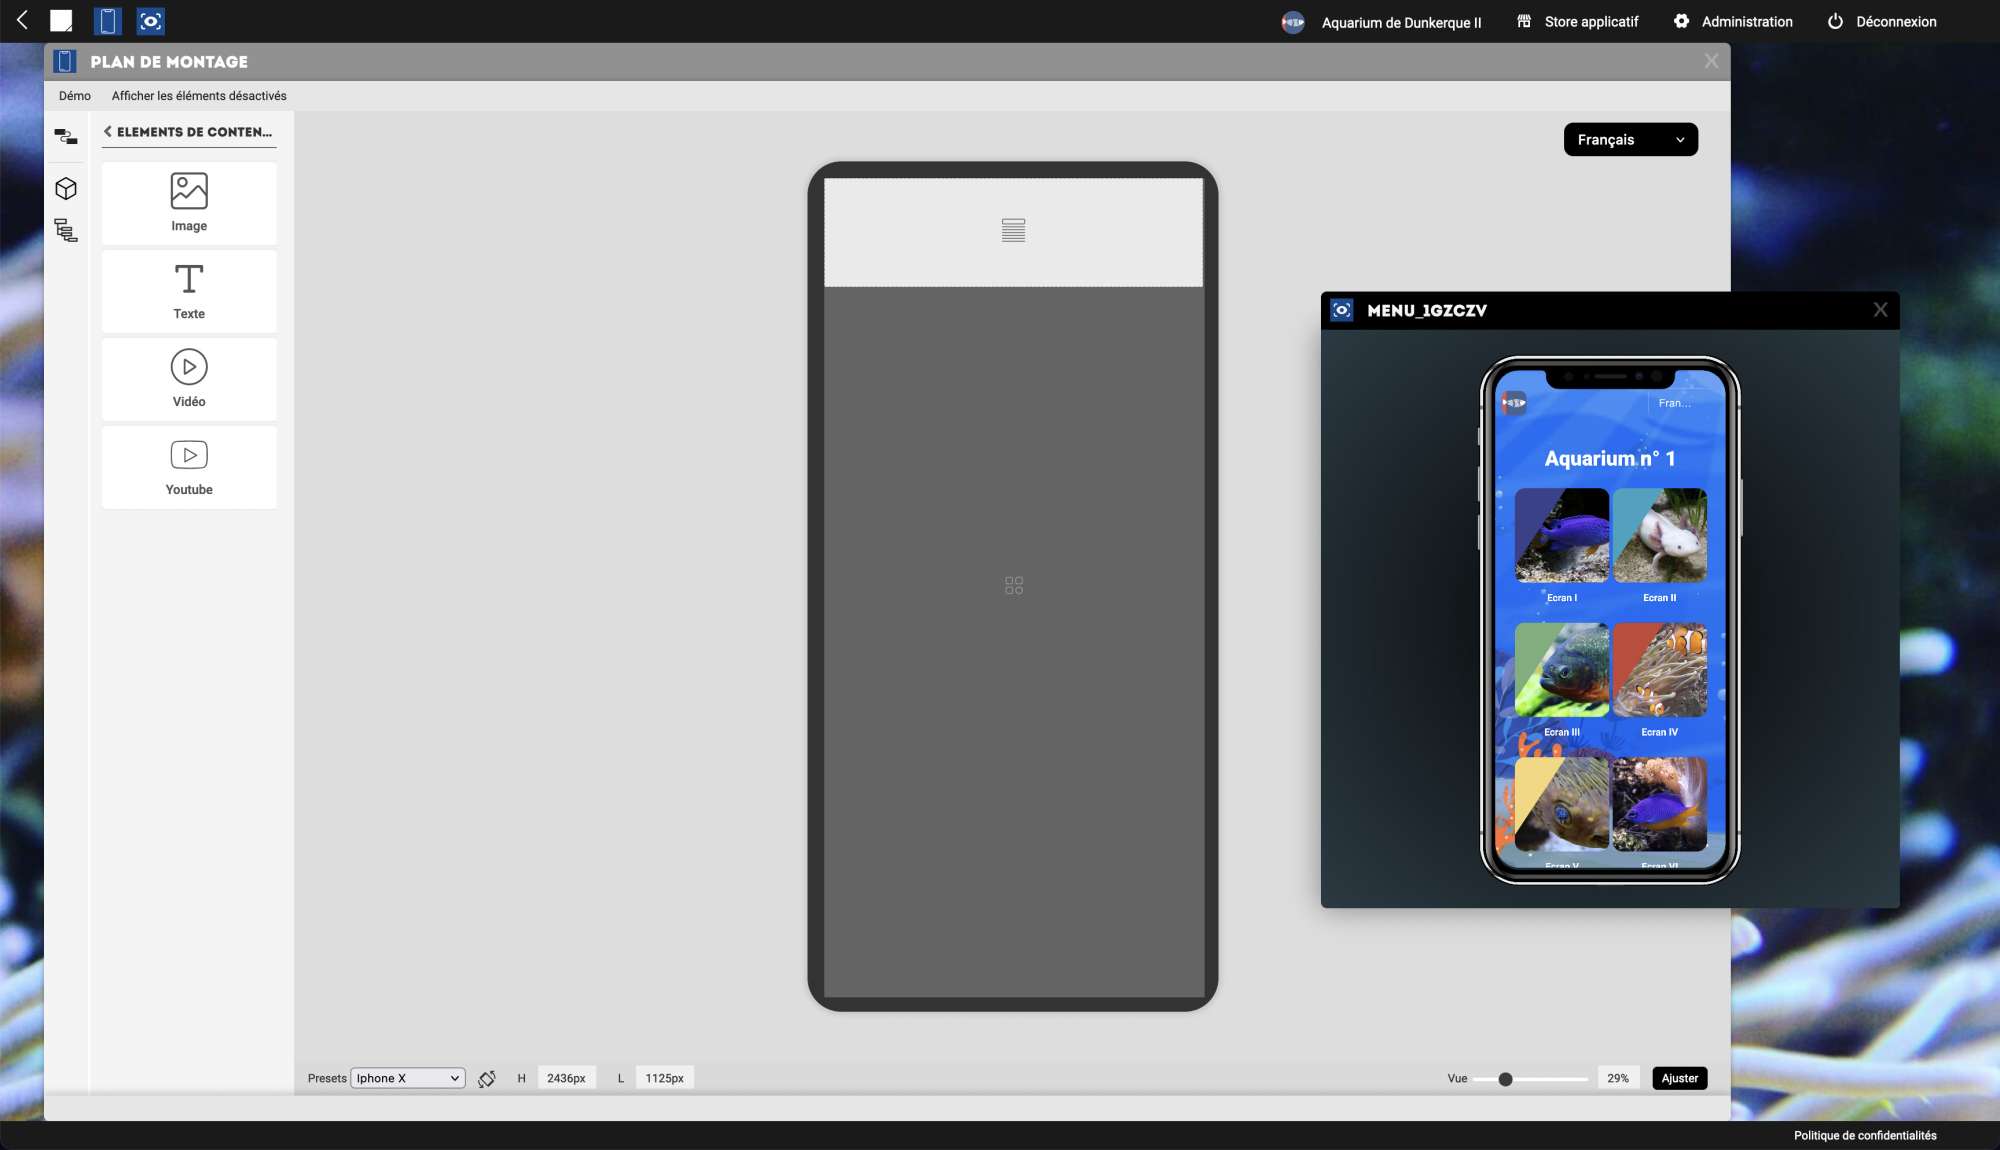Open Politique de confidentialités link
Screen dimensions: 2000x1150
pos(1864,1135)
